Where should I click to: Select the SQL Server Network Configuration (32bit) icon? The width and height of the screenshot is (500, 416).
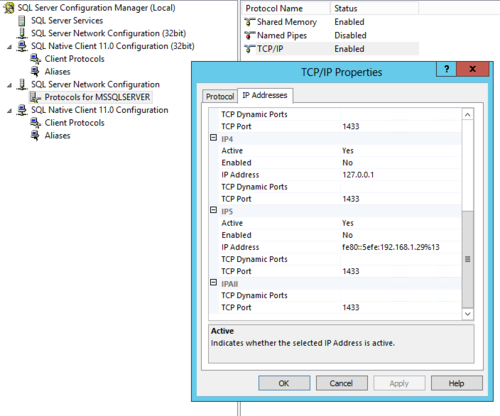[x=22, y=33]
